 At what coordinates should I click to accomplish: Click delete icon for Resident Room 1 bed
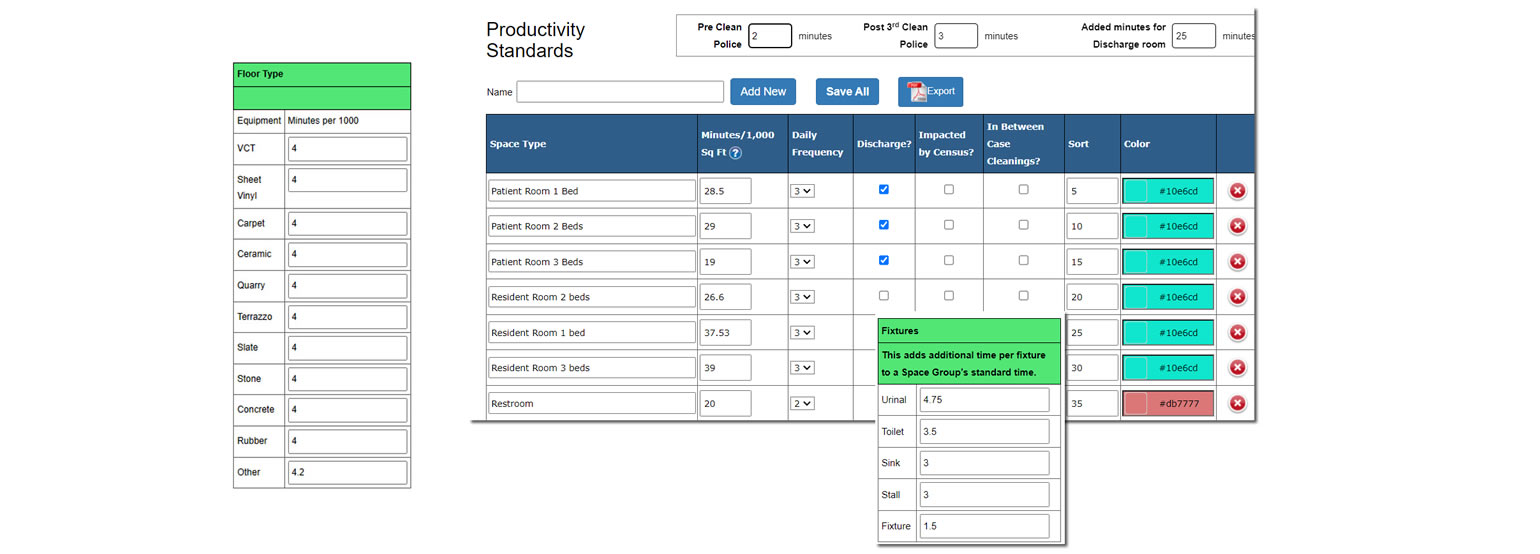click(1237, 333)
